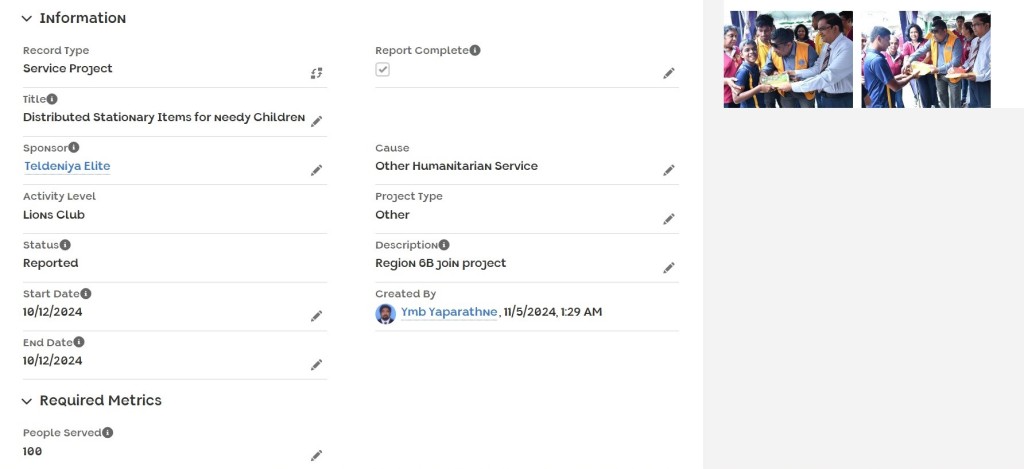
Task: Edit Start Date using its pencil icon
Action: 317,316
